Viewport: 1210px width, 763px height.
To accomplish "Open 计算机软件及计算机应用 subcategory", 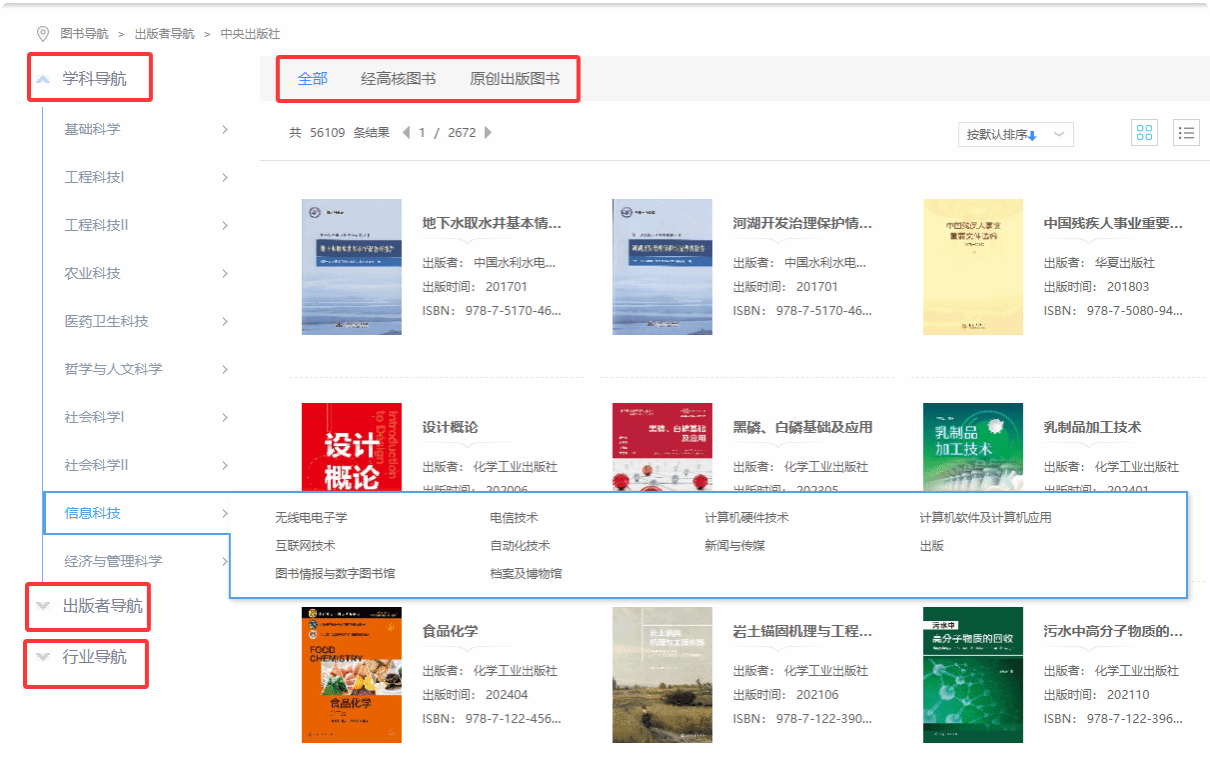I will point(985,518).
